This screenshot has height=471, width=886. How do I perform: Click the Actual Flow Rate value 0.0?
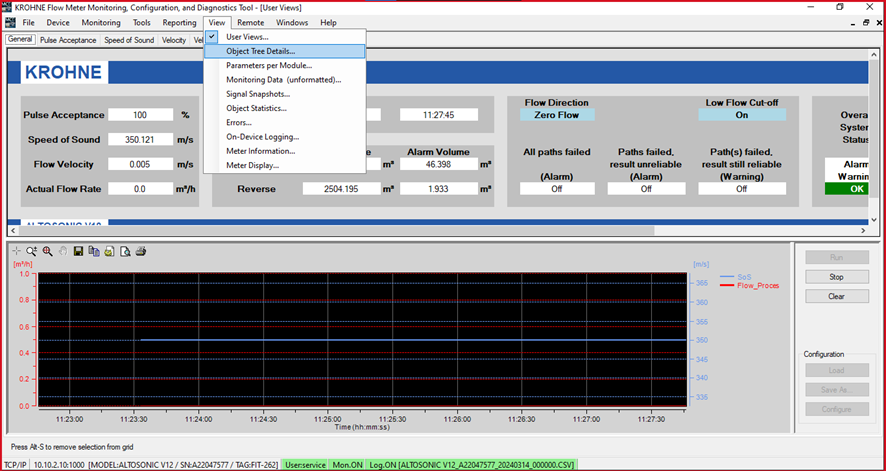141,189
